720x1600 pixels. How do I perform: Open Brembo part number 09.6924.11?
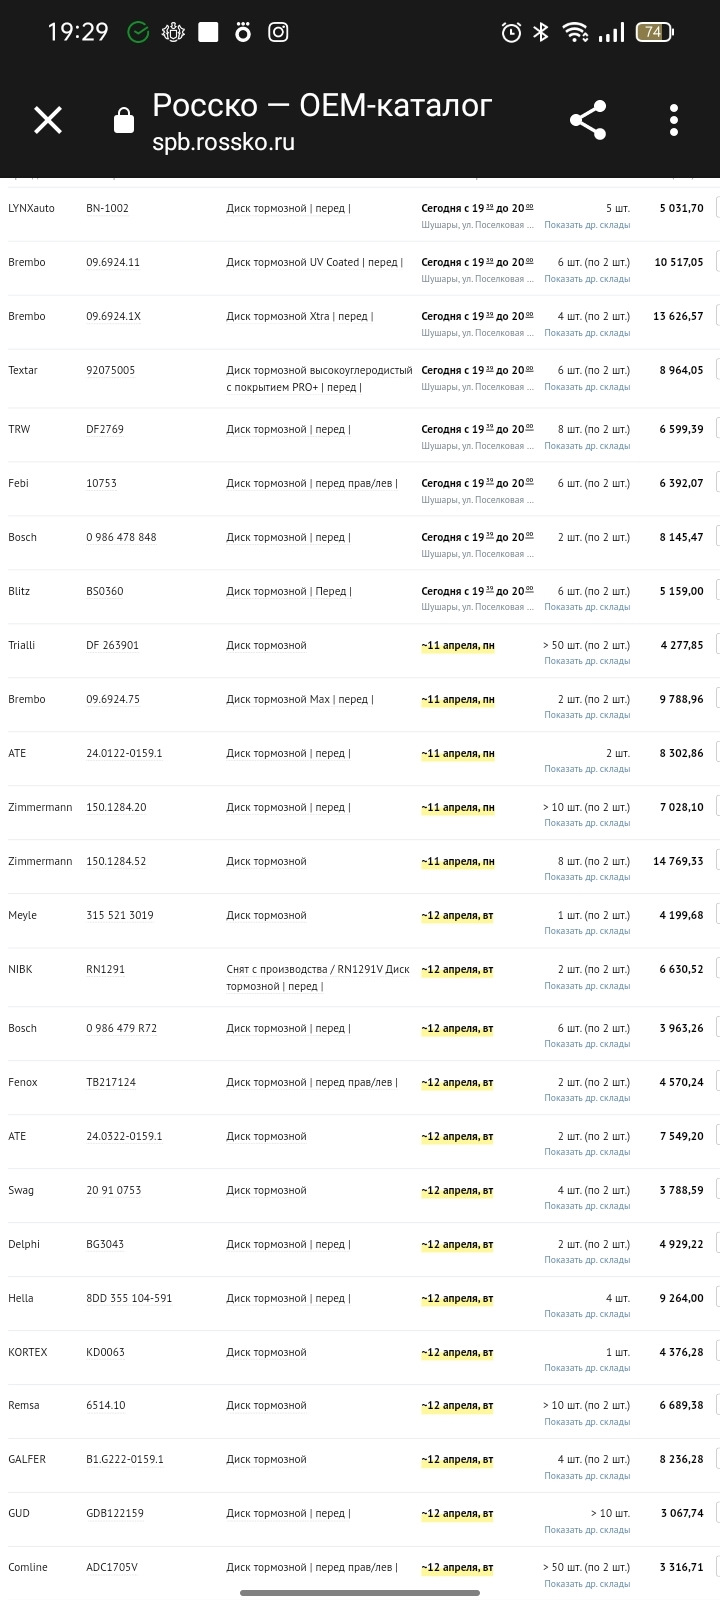point(113,262)
